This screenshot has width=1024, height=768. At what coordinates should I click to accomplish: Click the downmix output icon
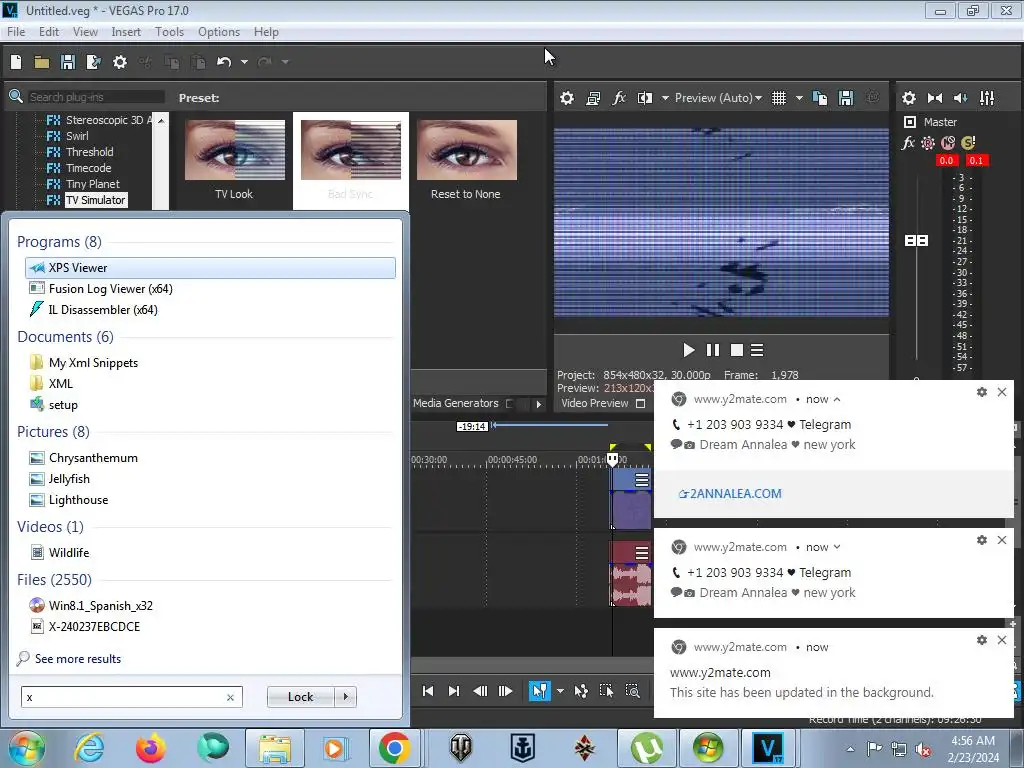[x=935, y=98]
